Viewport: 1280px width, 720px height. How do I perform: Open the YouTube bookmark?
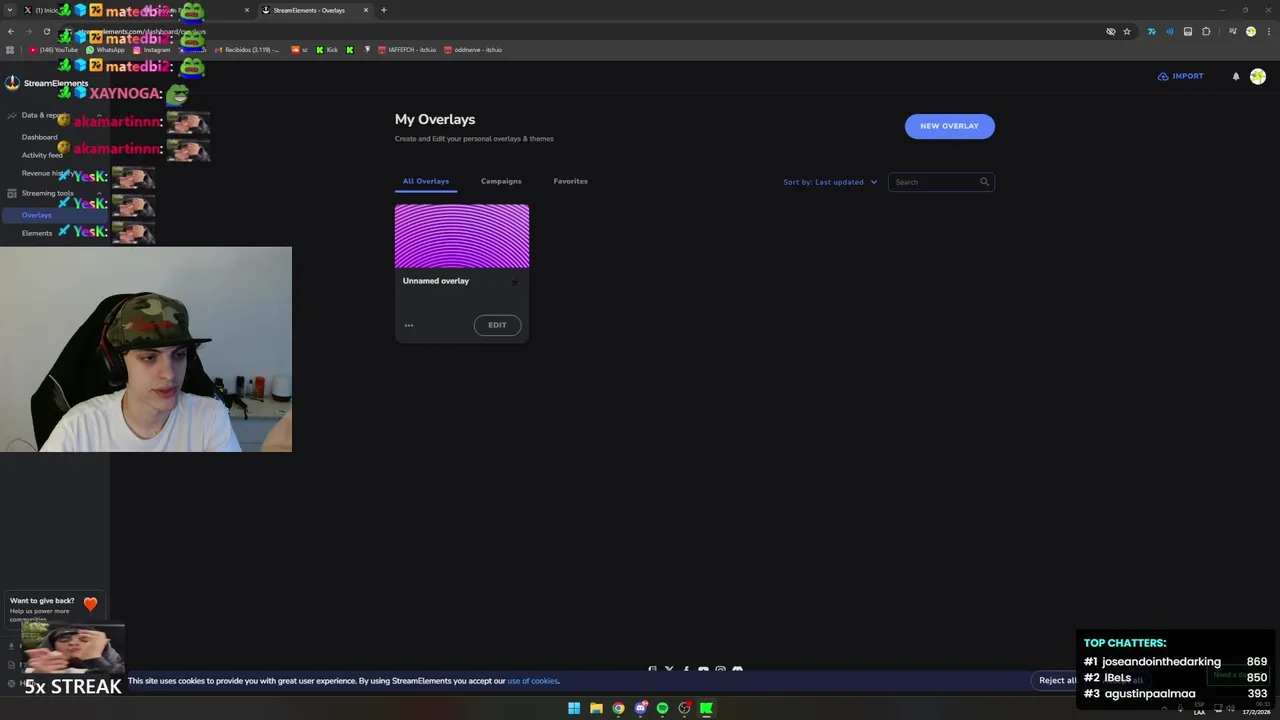(x=53, y=50)
